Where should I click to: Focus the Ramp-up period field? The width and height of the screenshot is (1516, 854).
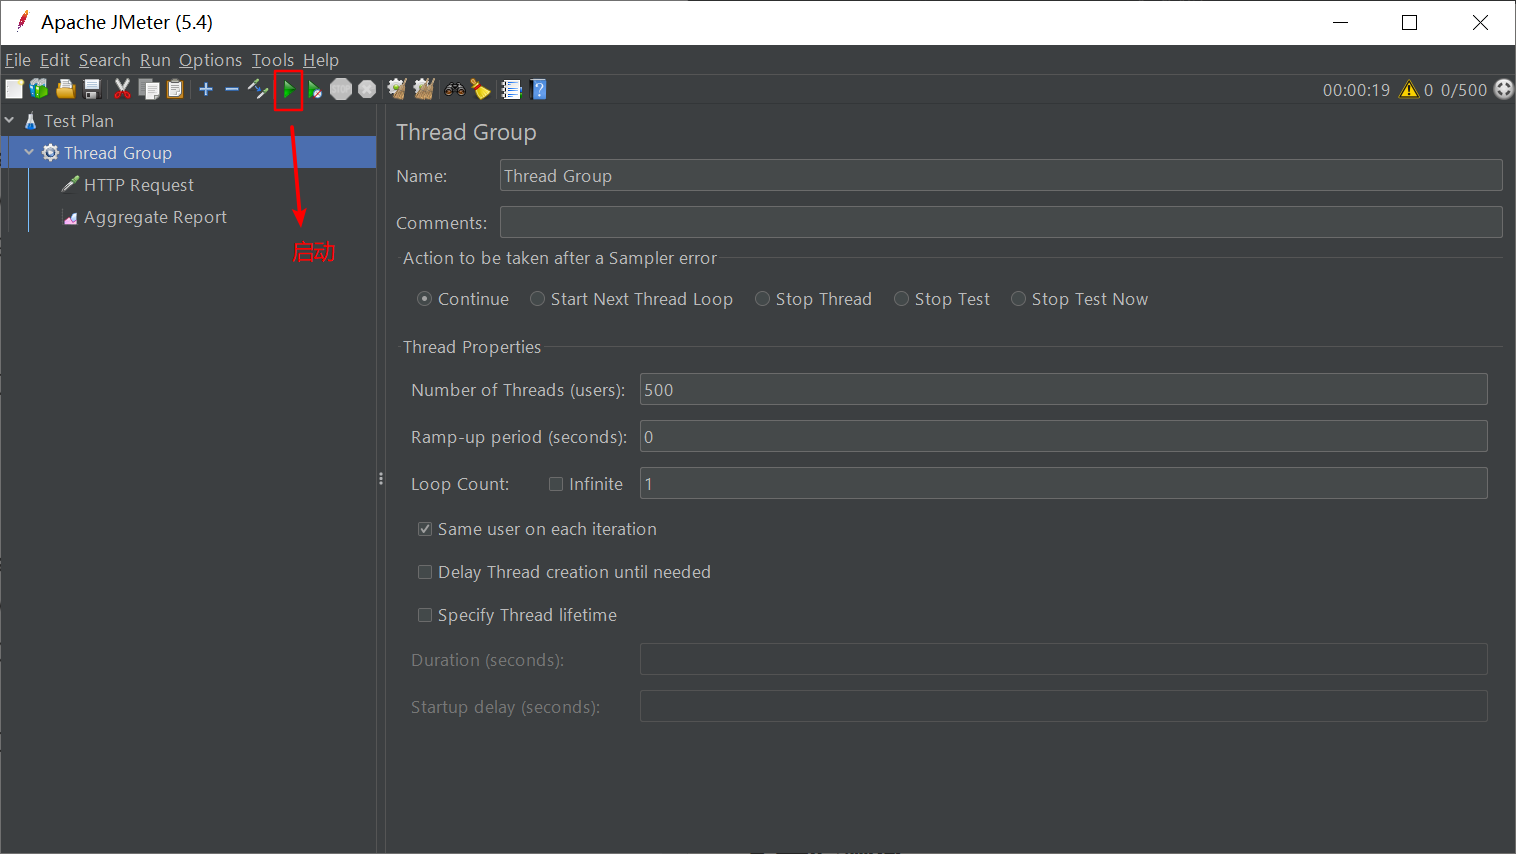click(x=1064, y=436)
